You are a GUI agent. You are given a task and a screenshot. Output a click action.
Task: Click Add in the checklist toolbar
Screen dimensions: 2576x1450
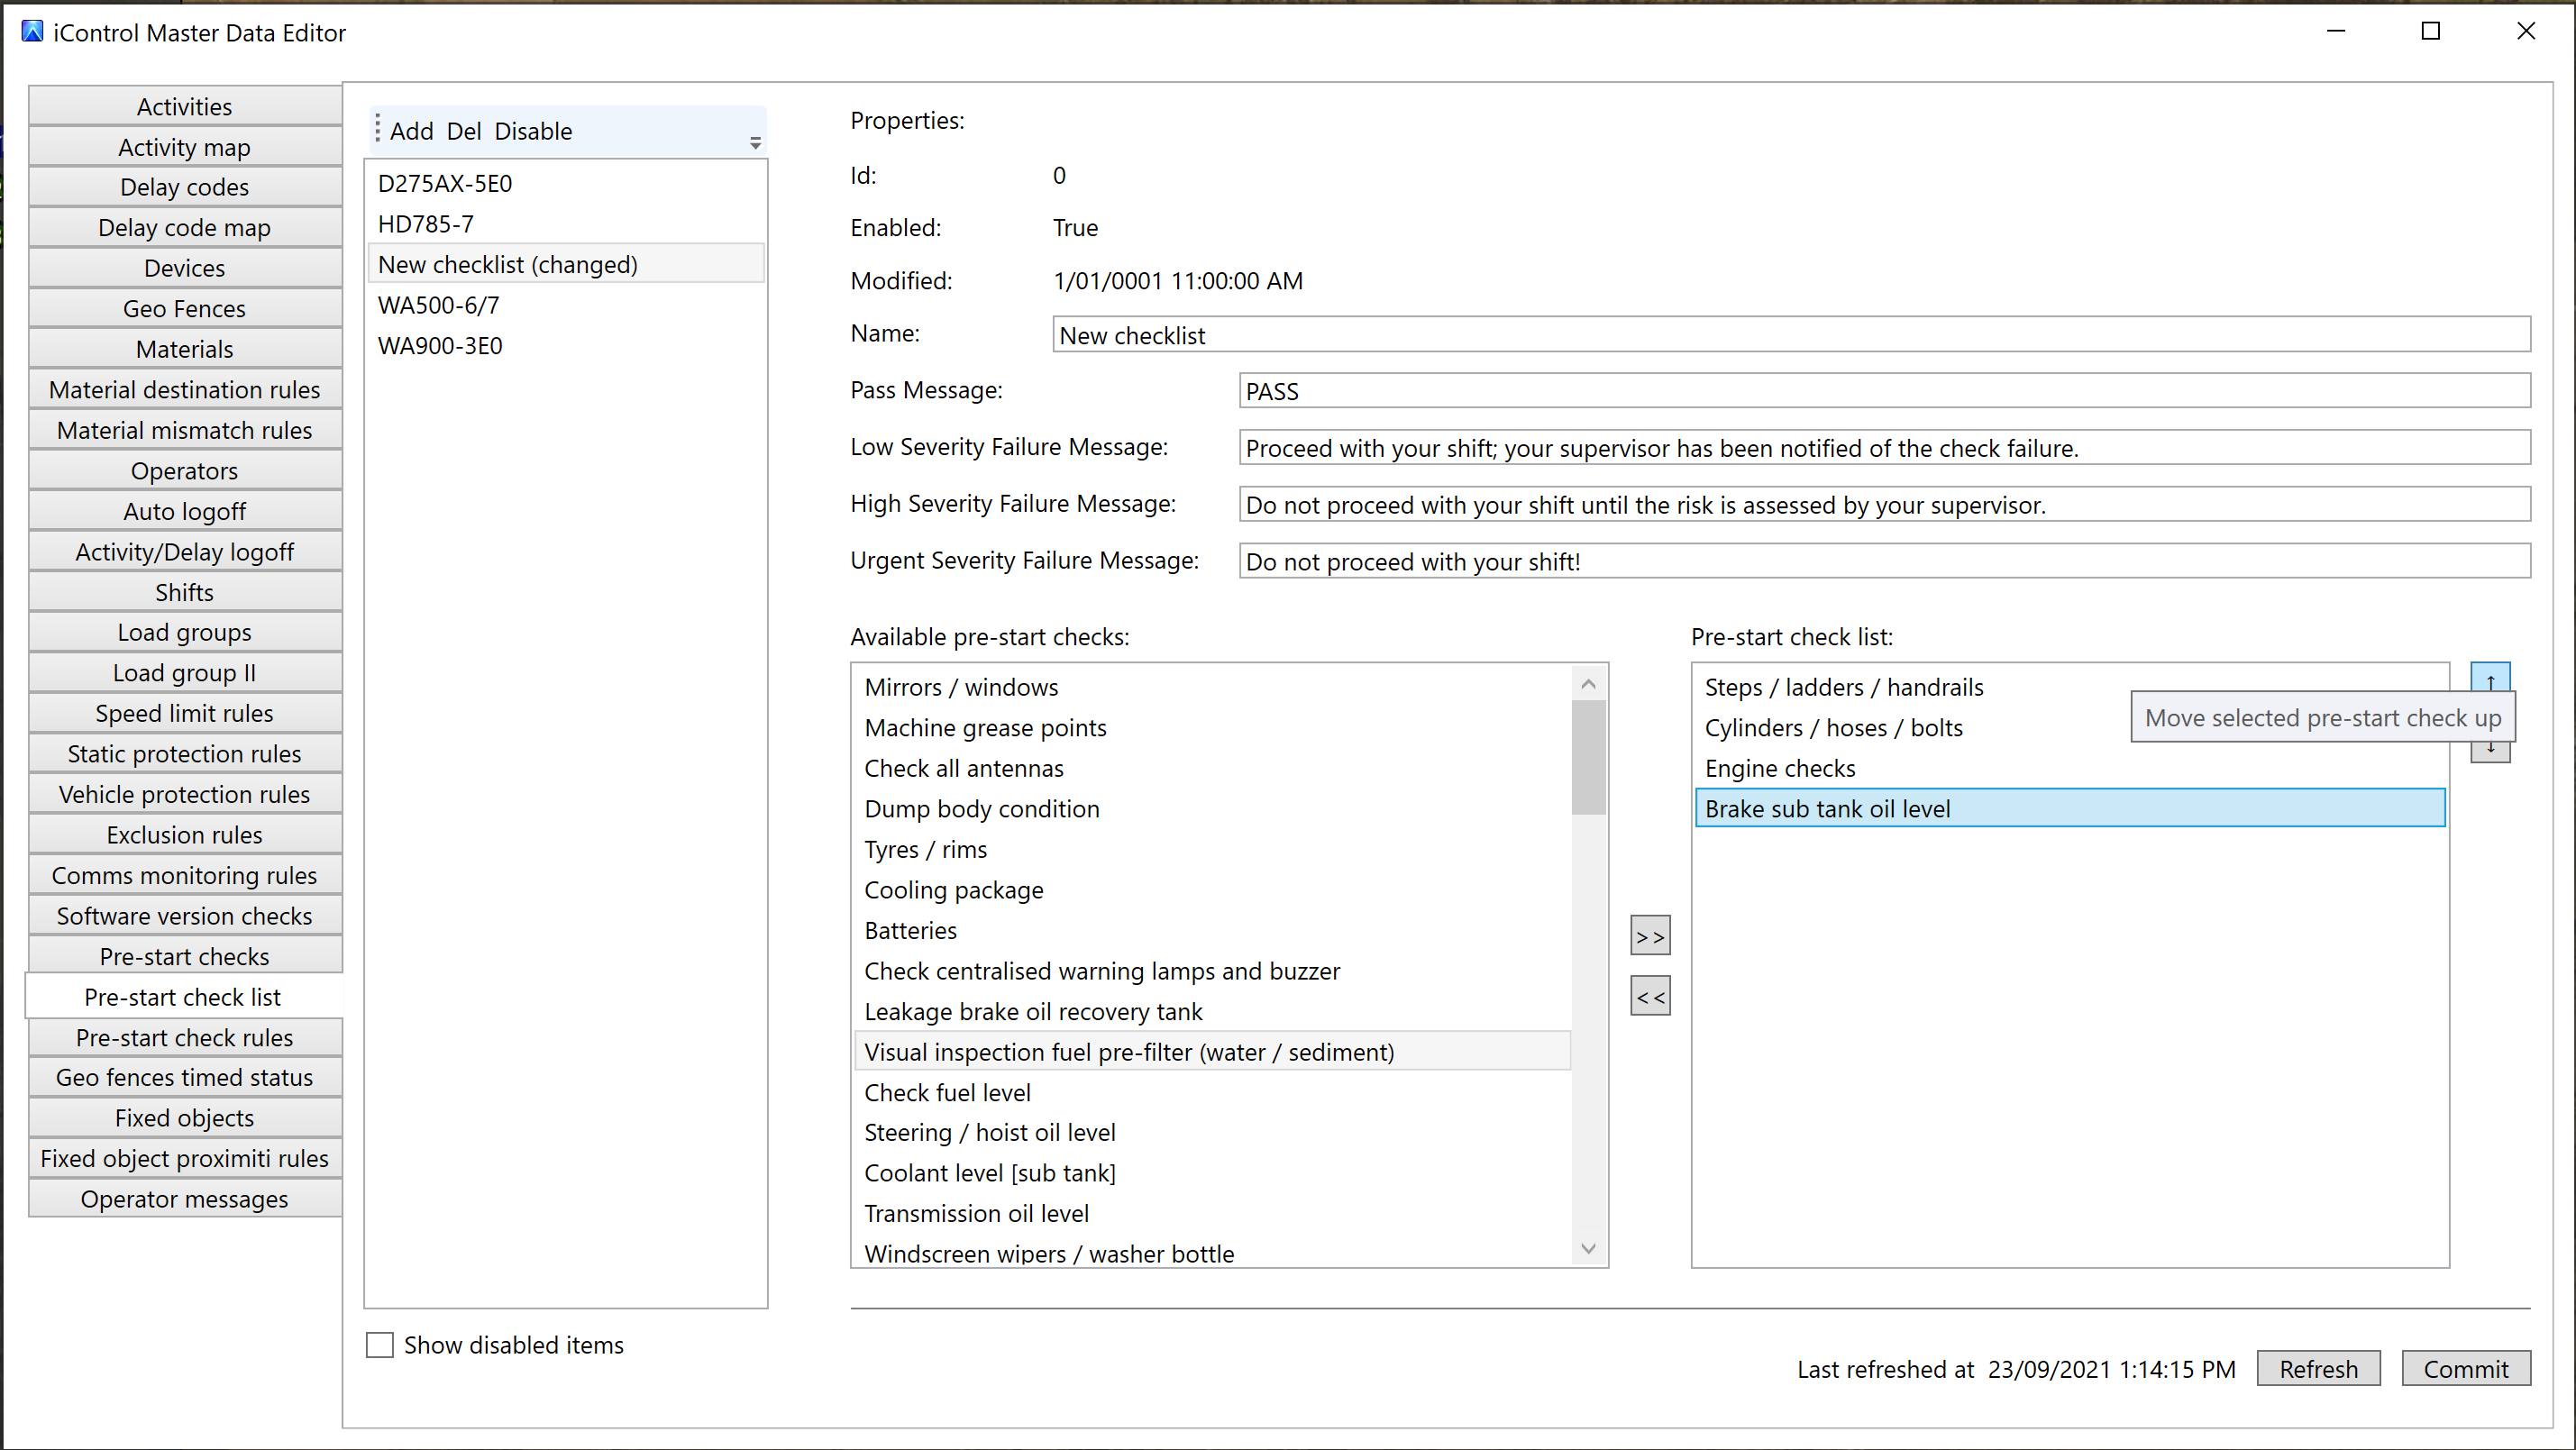[x=411, y=131]
